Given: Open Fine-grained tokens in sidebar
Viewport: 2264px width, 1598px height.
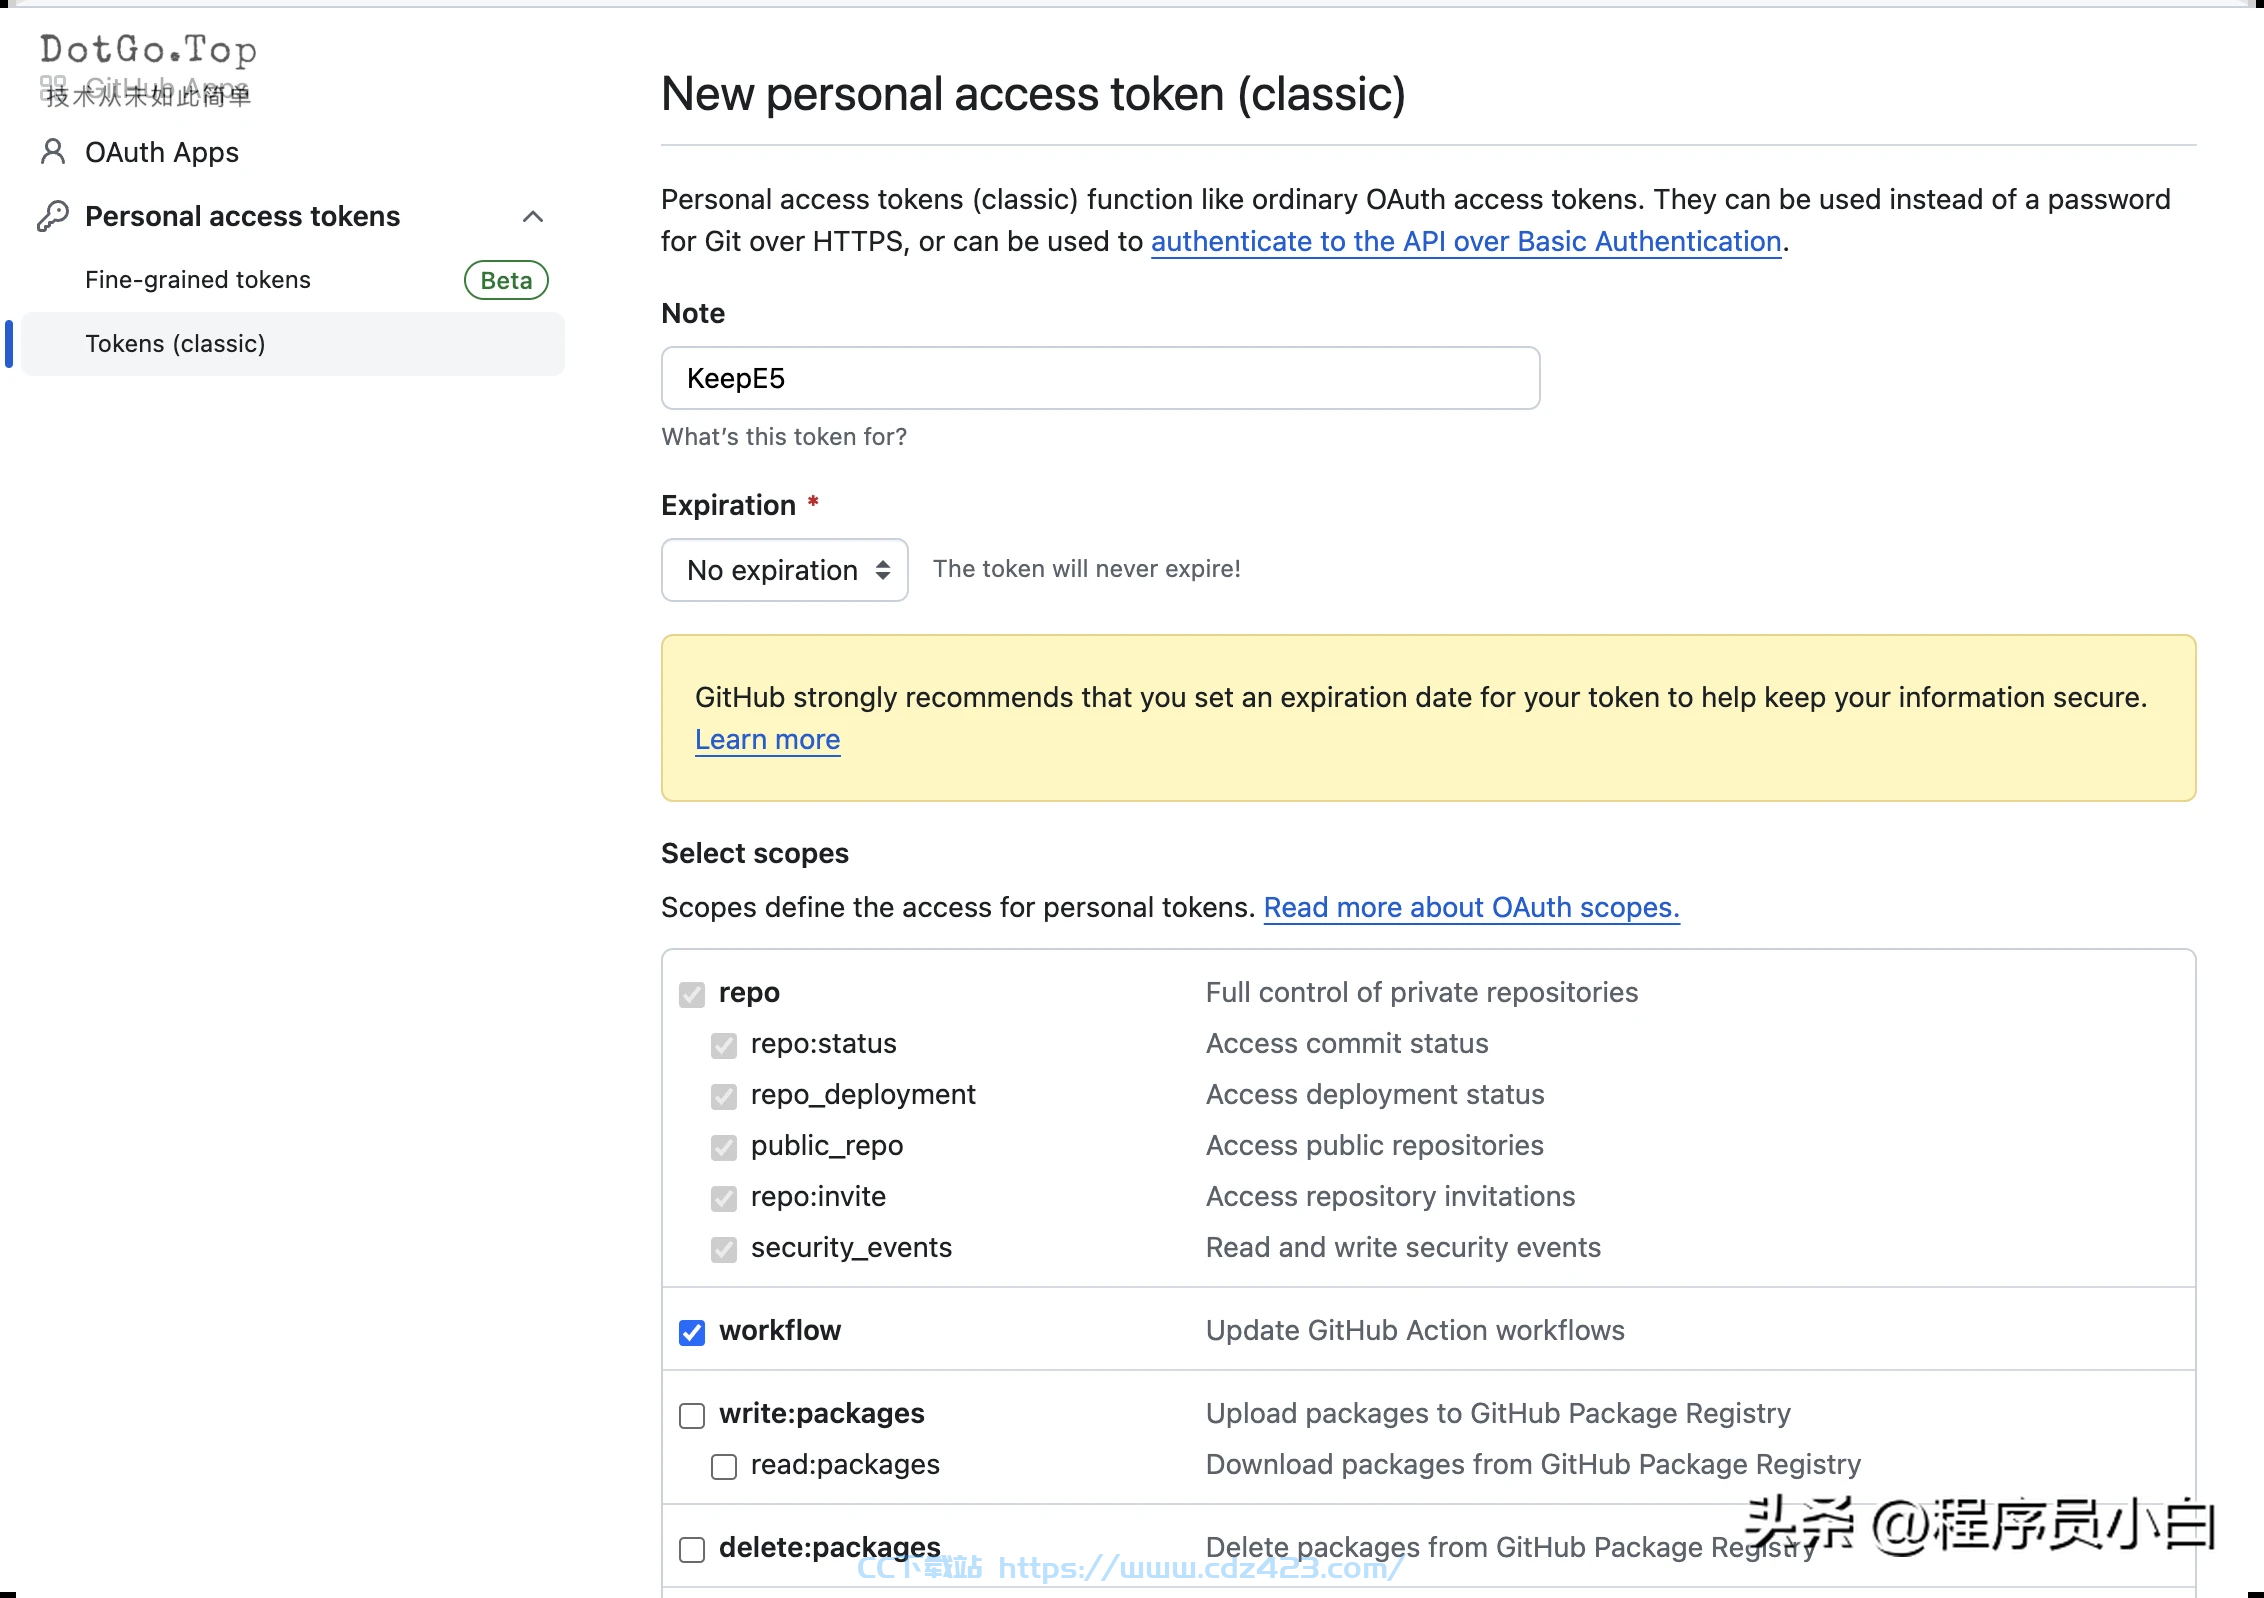Looking at the screenshot, I should click(x=198, y=280).
